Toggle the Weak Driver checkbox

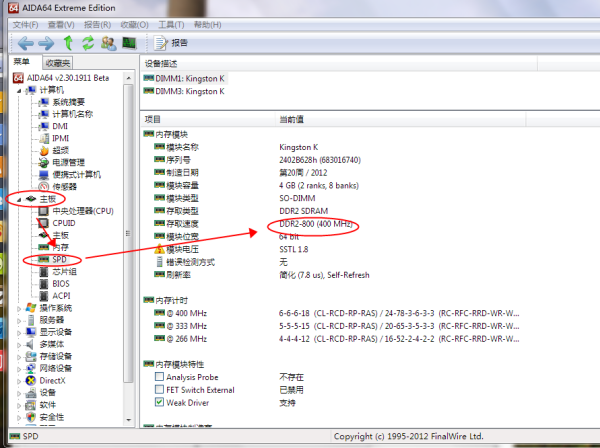pyautogui.click(x=159, y=402)
